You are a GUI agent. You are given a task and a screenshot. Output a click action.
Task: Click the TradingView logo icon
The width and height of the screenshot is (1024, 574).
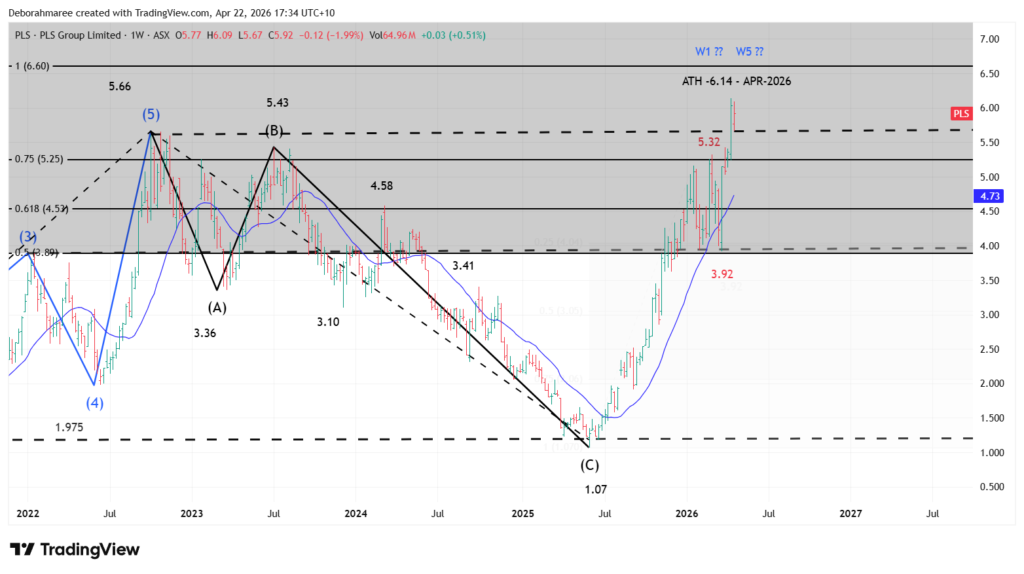pos(24,549)
